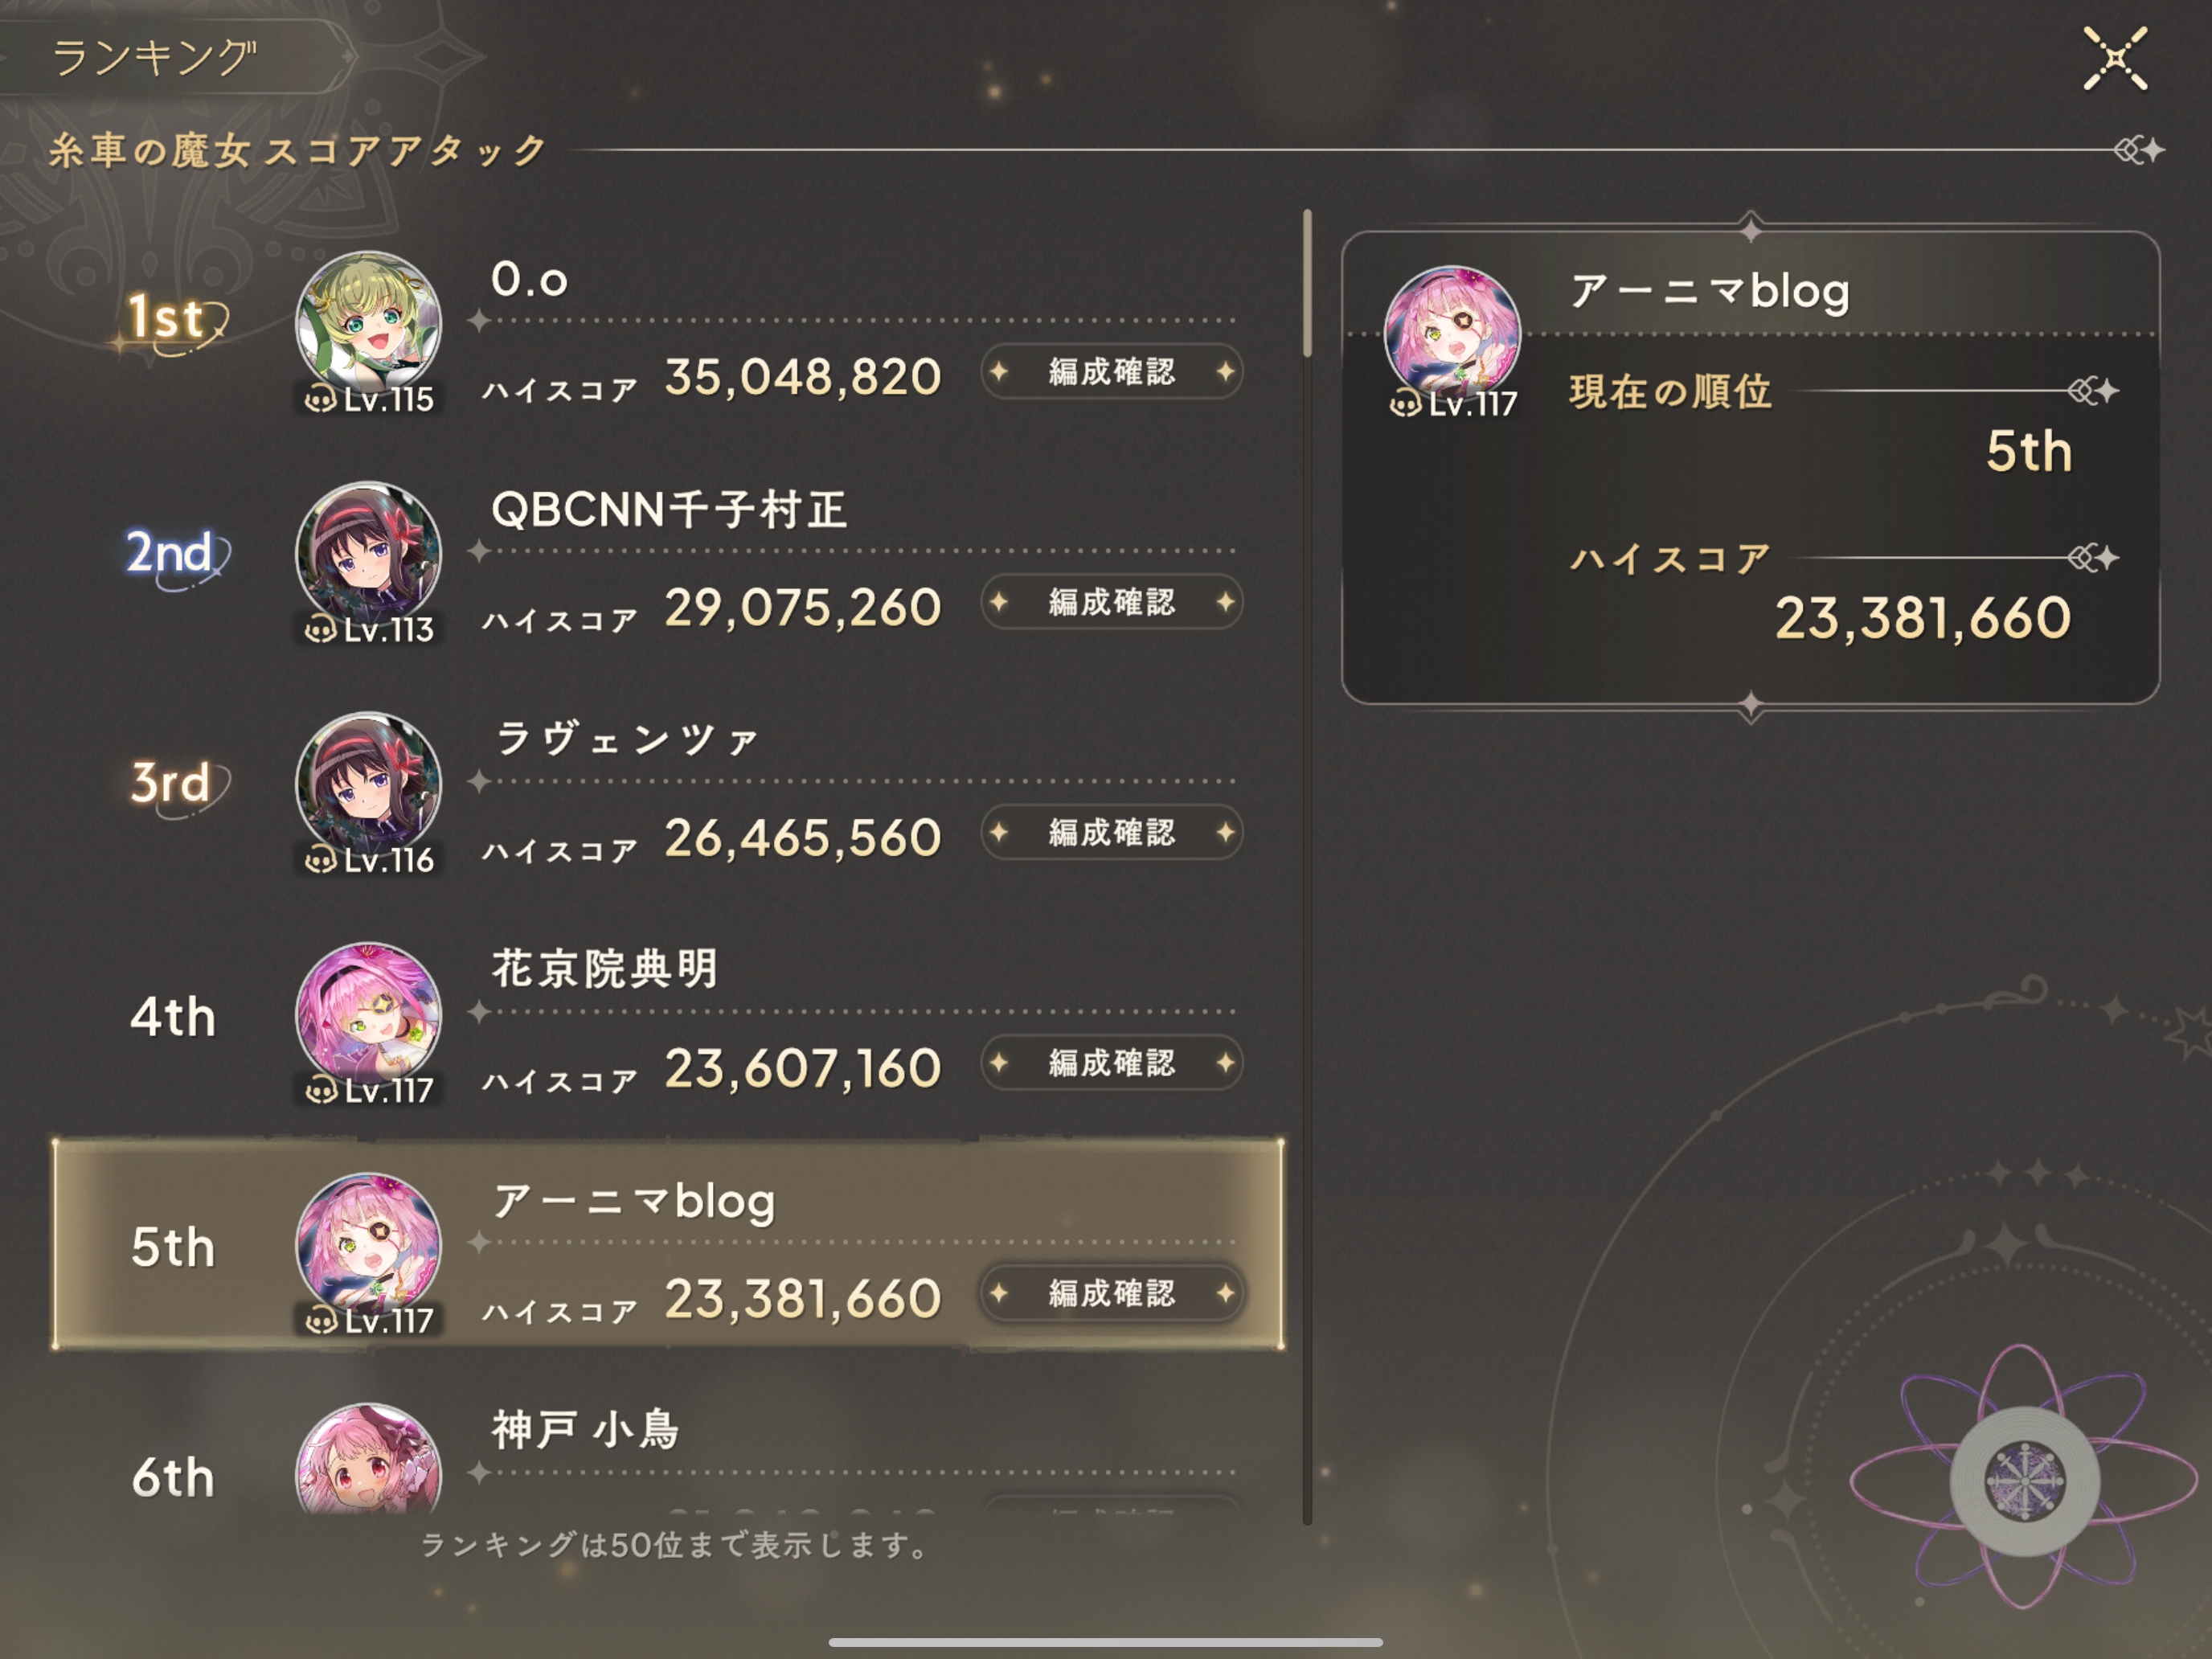This screenshot has width=2212, height=1659.
Task: Tap the floating purple atom orb icon
Action: coord(2024,1479)
